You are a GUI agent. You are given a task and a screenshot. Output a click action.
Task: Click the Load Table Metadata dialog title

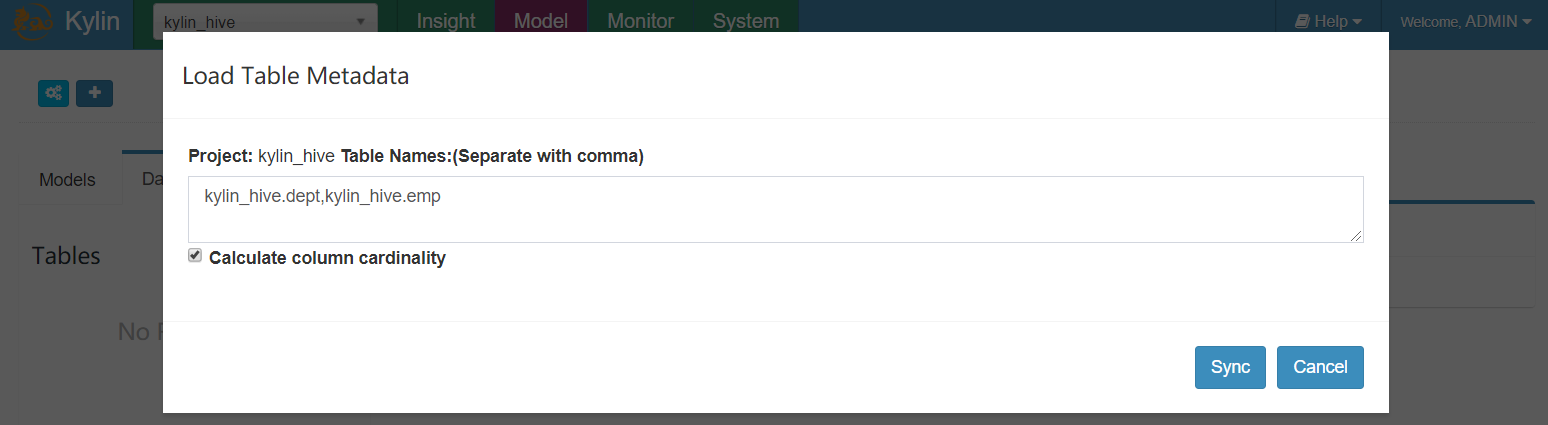pos(295,76)
